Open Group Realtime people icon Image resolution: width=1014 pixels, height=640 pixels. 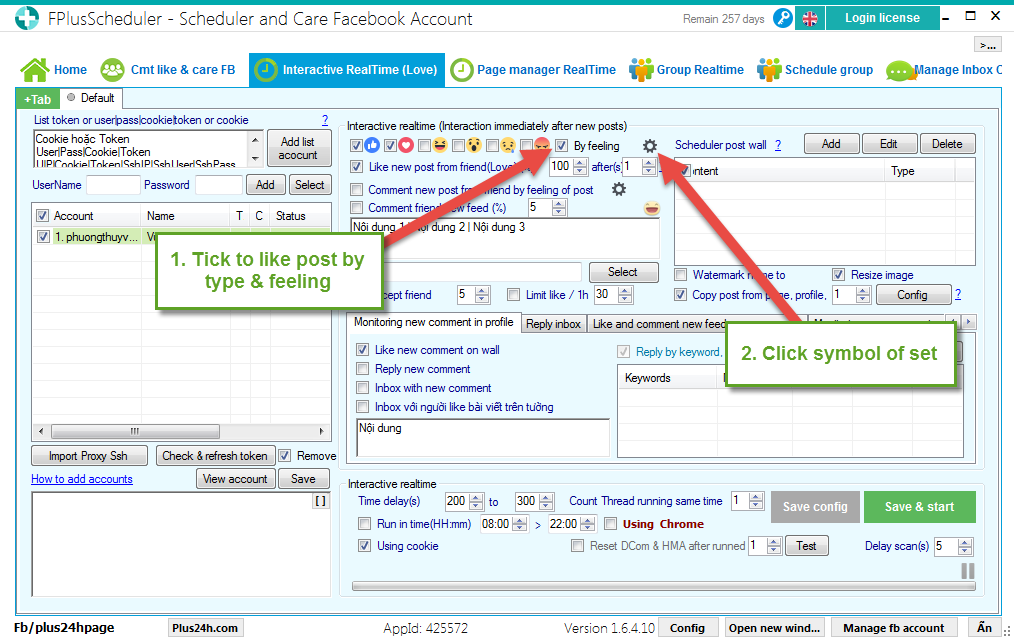[641, 70]
